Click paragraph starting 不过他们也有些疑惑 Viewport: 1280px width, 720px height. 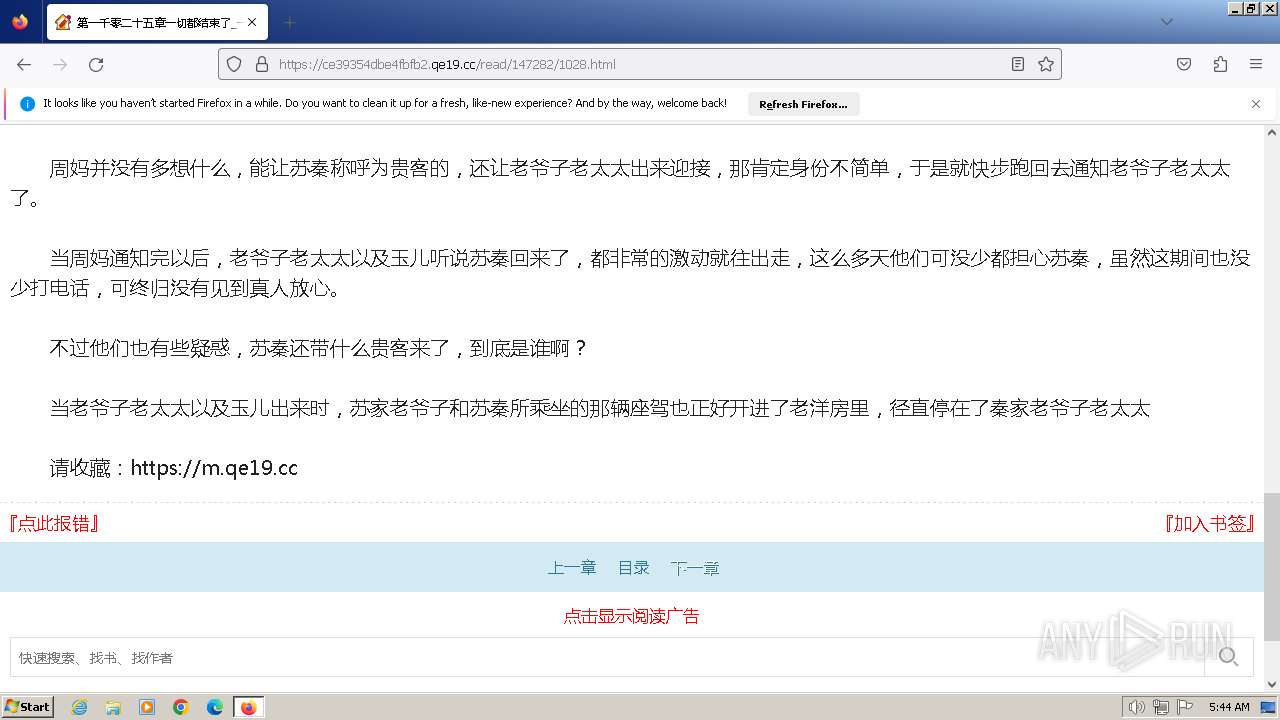tap(318, 348)
